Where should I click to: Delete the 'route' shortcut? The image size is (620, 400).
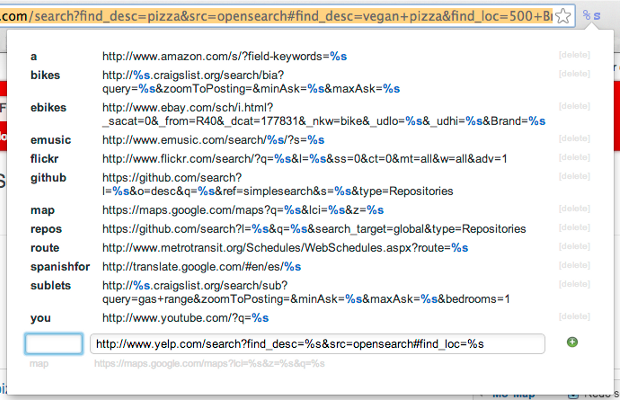pos(575,247)
